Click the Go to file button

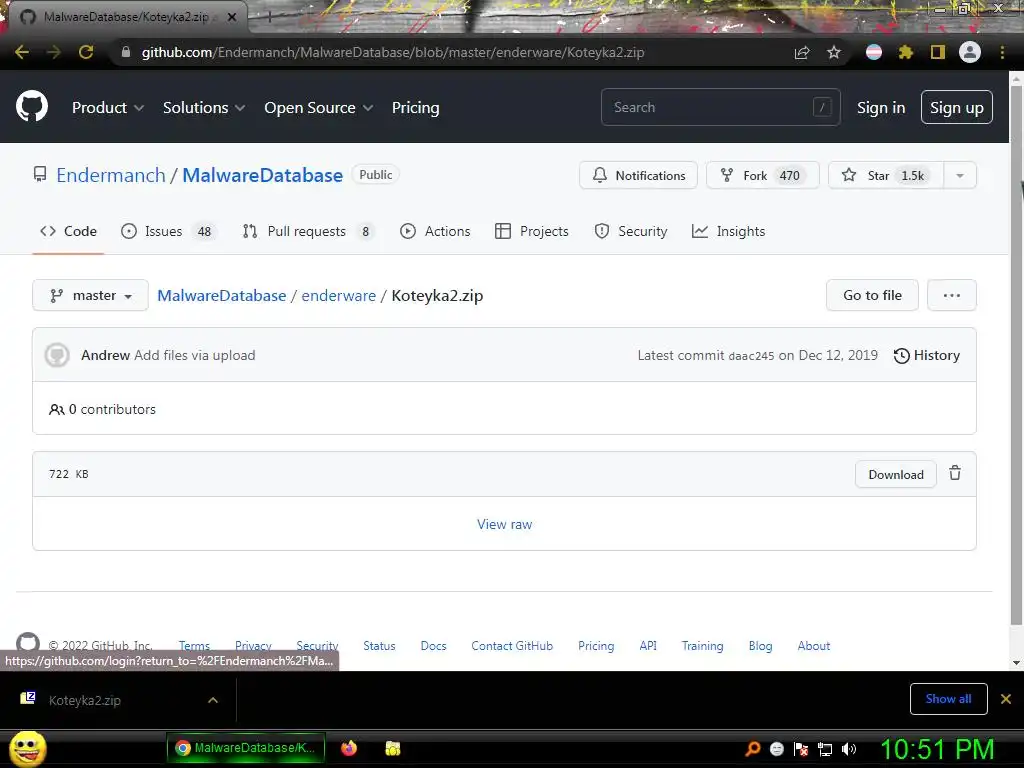tap(872, 295)
